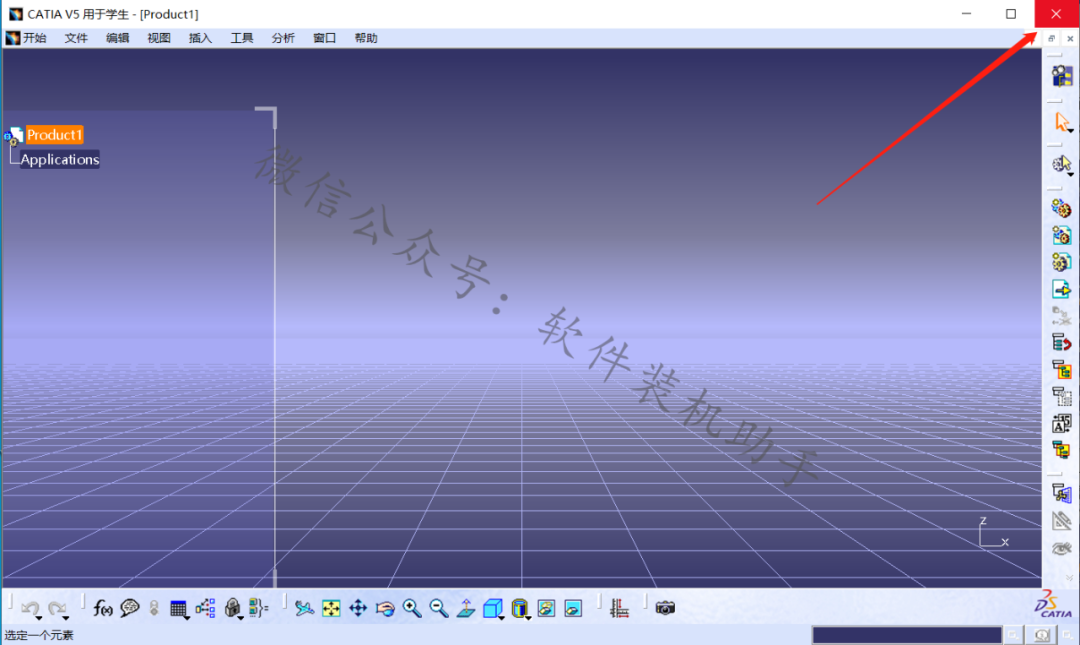The width and height of the screenshot is (1080, 645).
Task: Select Applications node in the tree
Action: point(60,159)
